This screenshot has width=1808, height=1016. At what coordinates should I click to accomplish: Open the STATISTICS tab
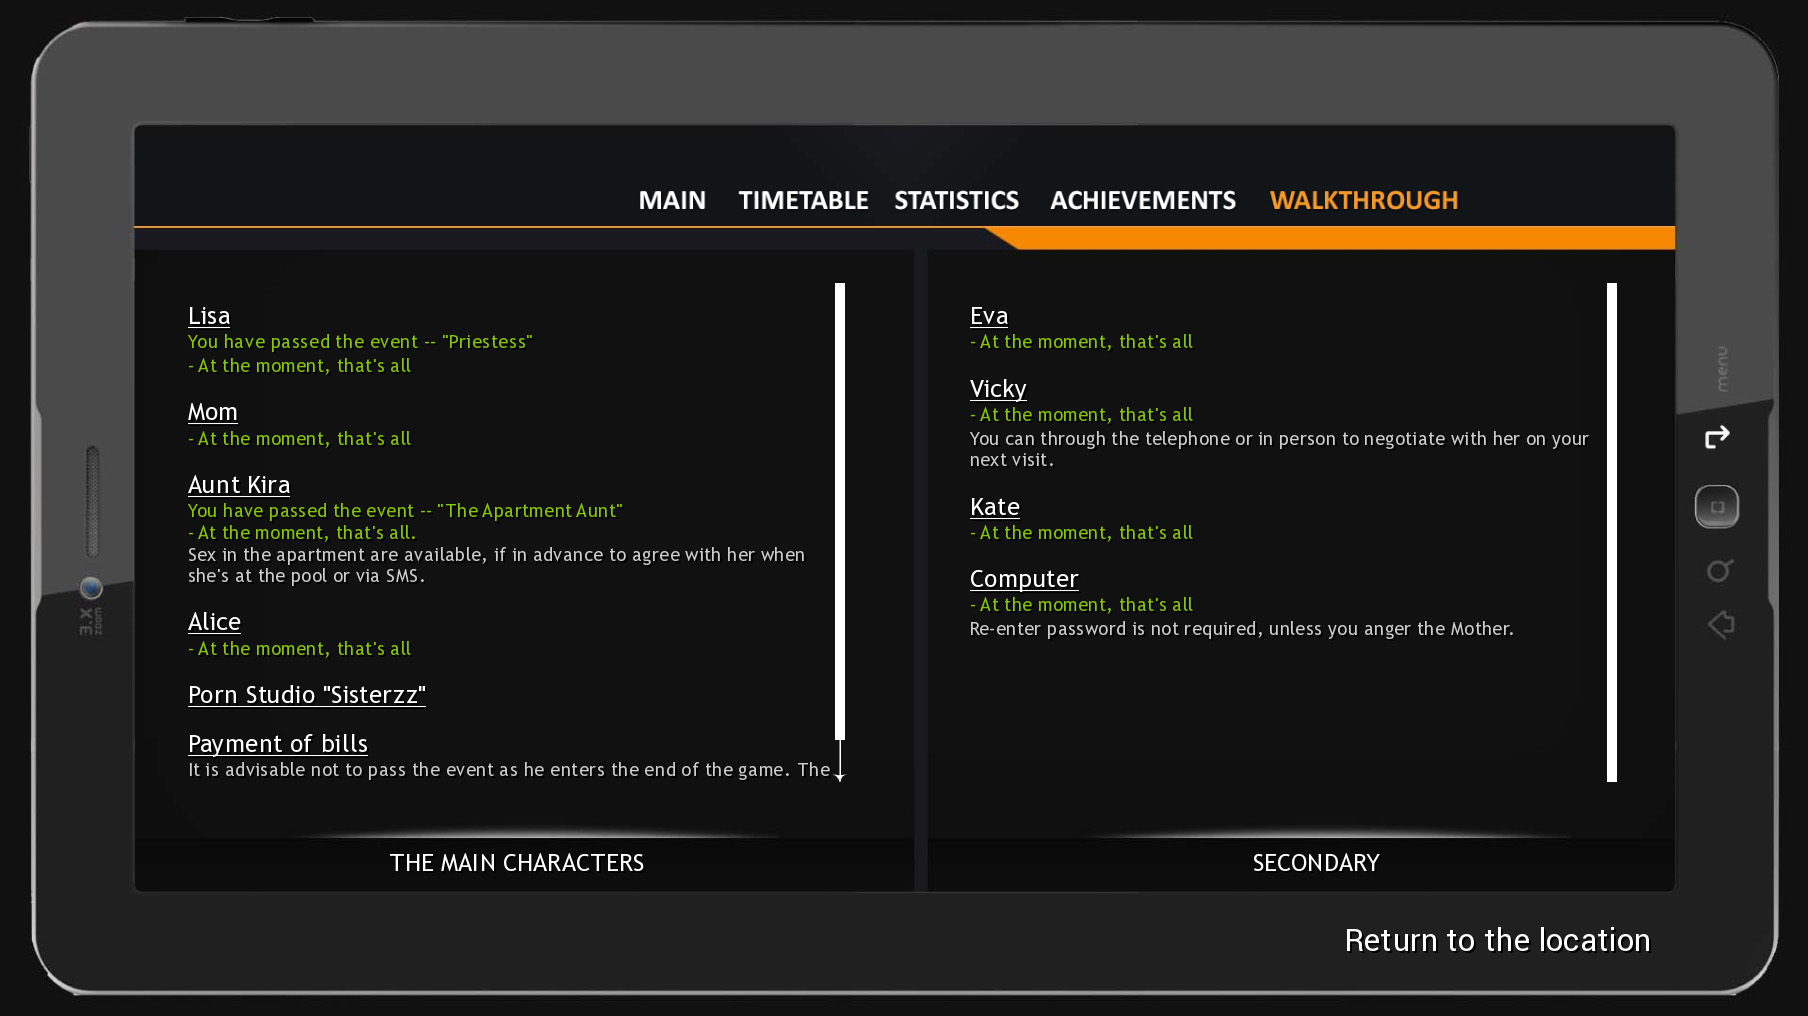coord(956,201)
